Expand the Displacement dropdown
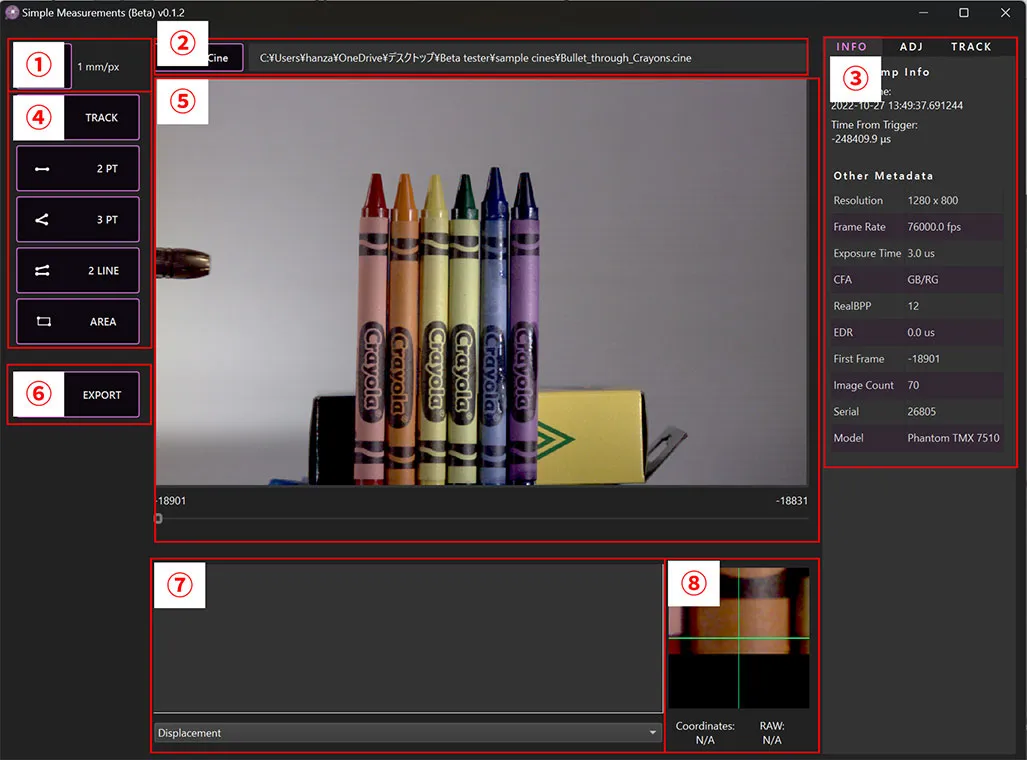Viewport: 1027px width, 760px height. pos(407,733)
